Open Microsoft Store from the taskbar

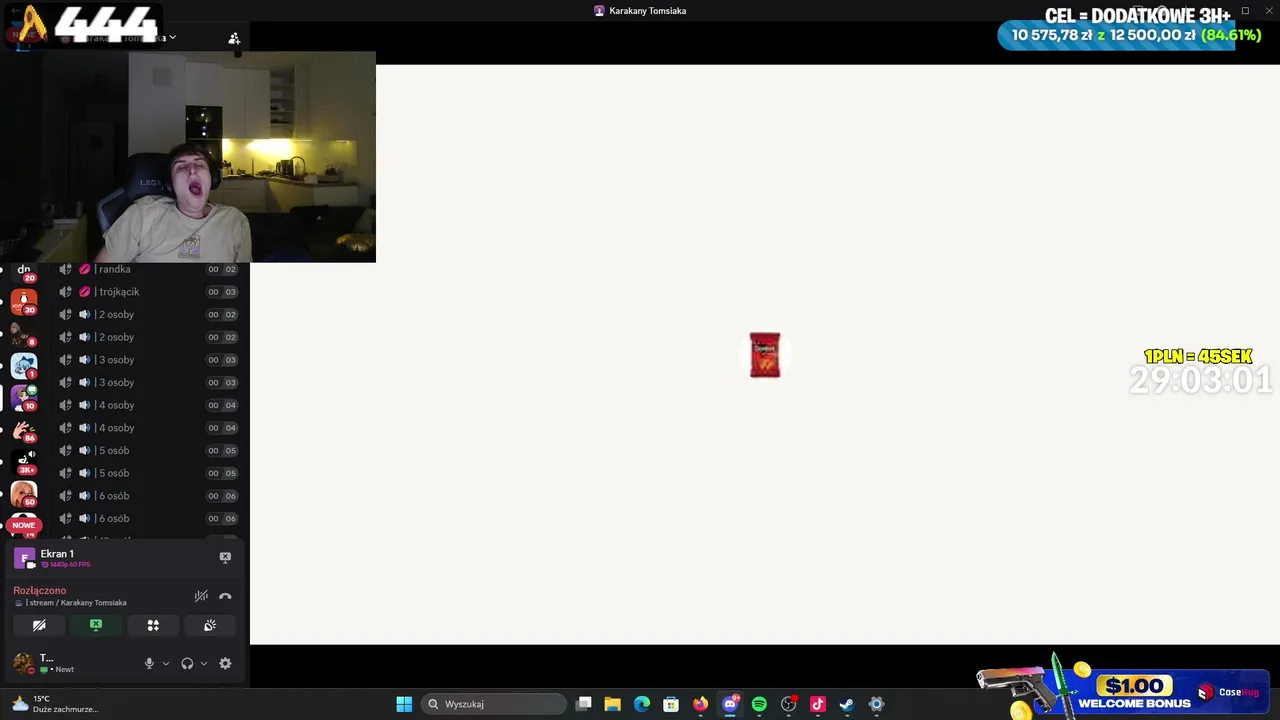point(671,704)
